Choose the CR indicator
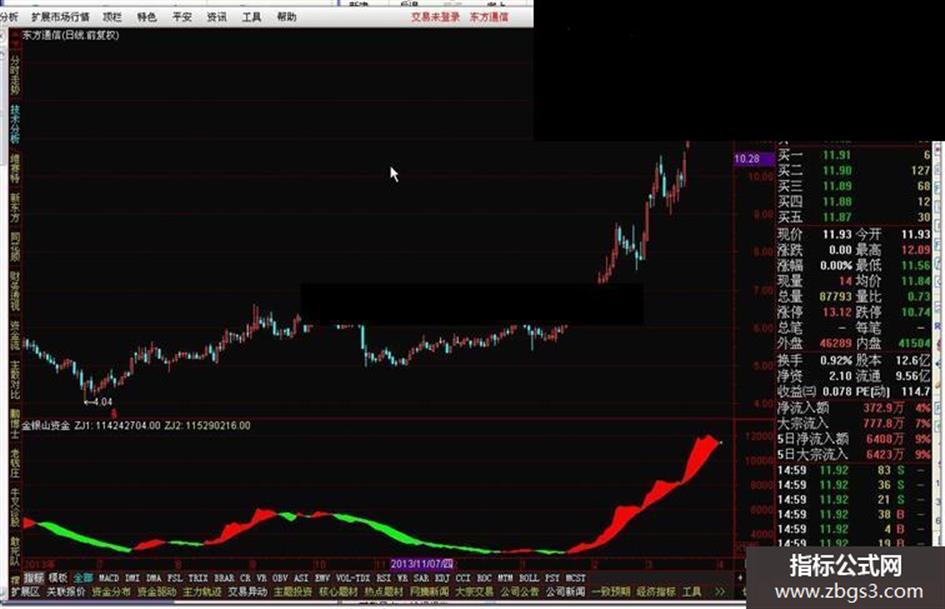Viewport: 945px width, 609px height. click(x=245, y=578)
